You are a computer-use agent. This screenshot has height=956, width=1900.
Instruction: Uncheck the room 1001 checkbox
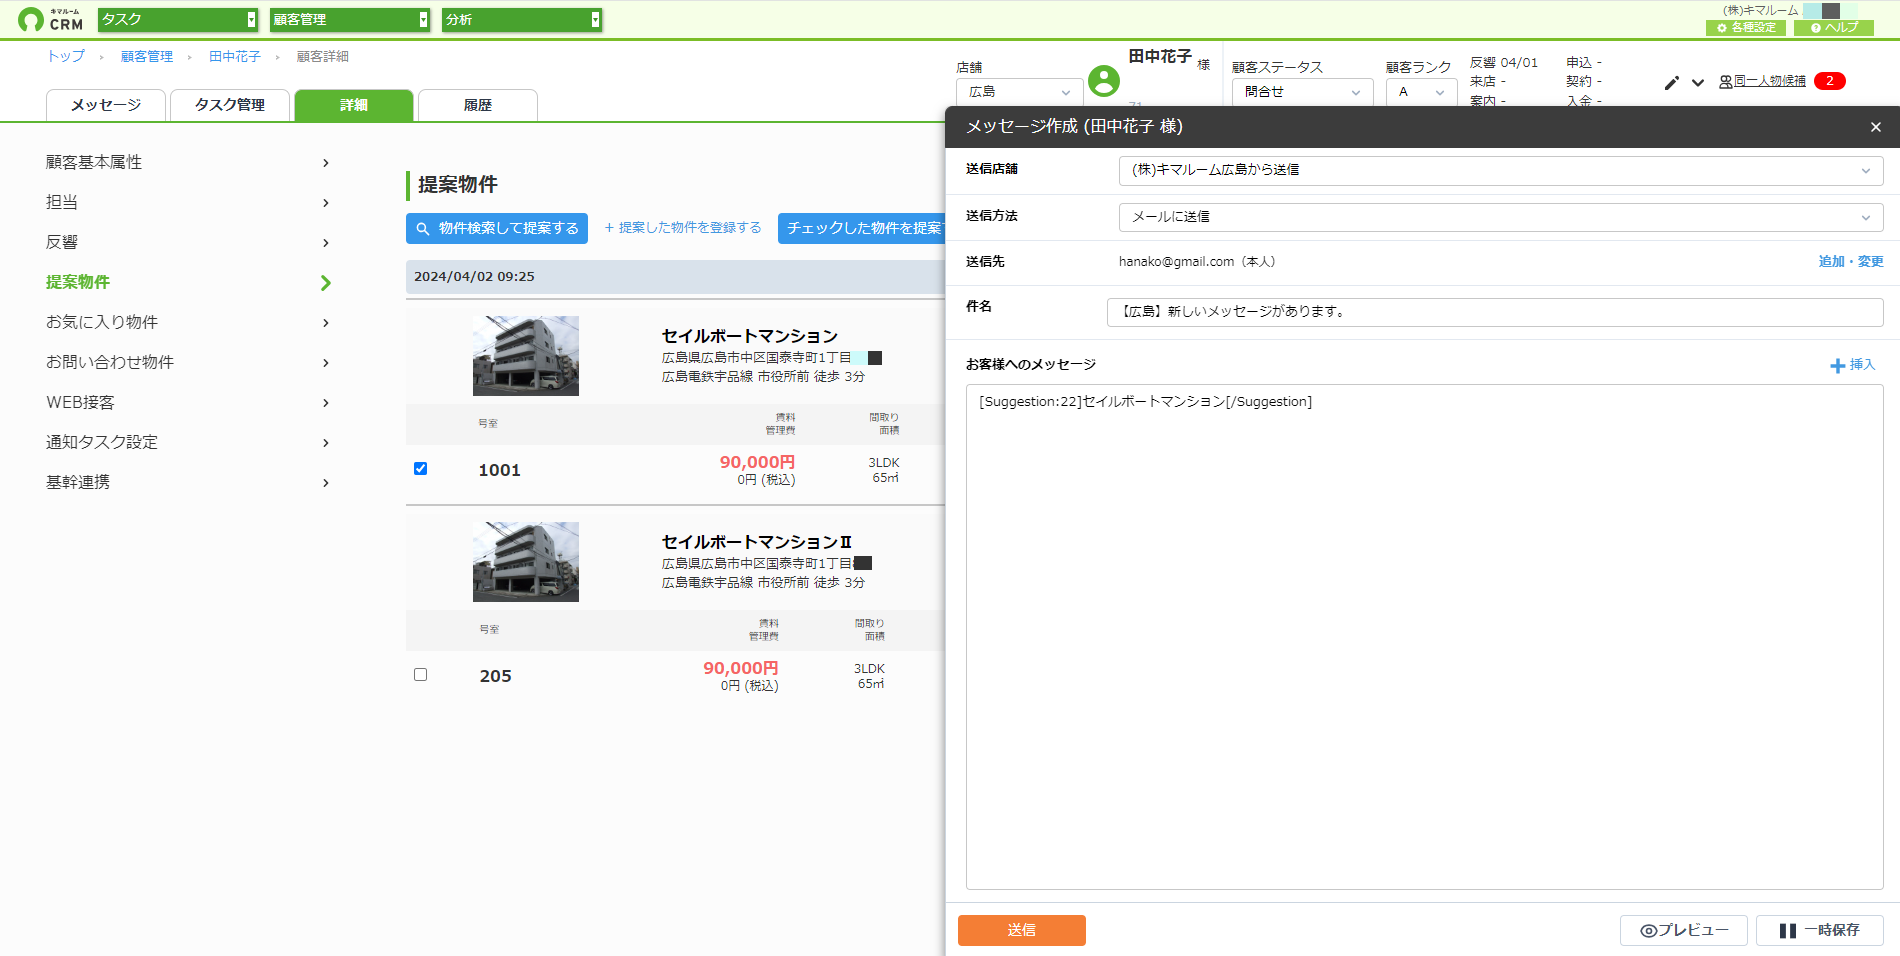pyautogui.click(x=421, y=468)
